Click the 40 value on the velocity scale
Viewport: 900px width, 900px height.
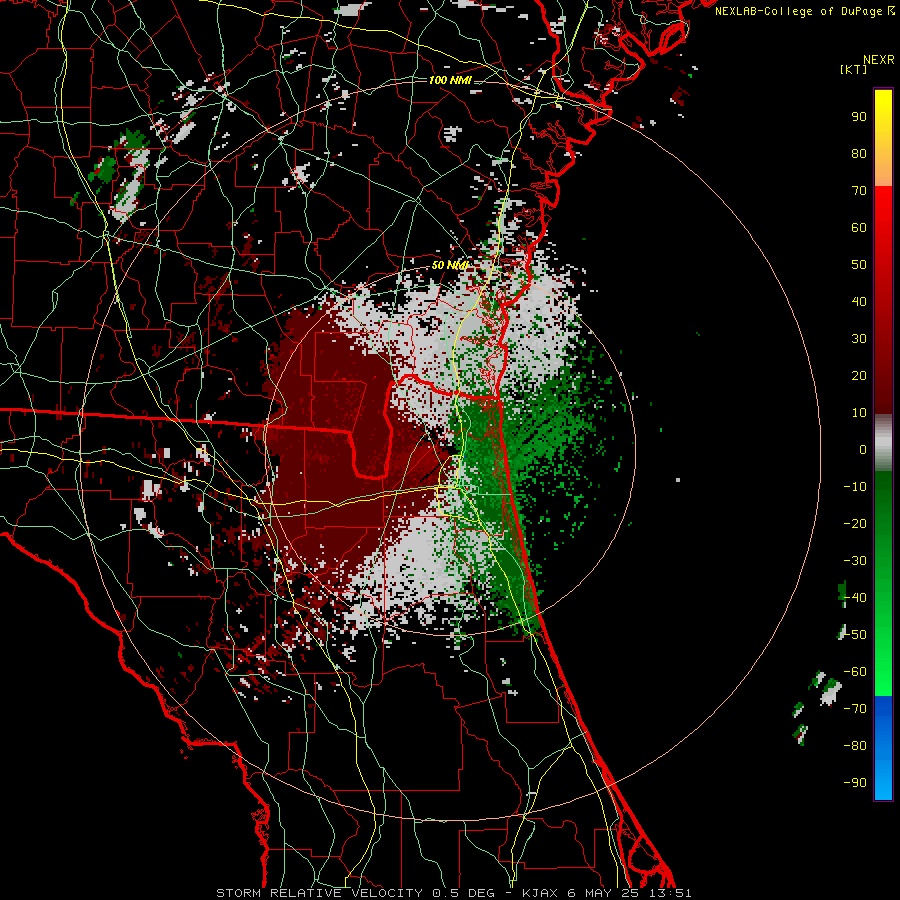859,302
